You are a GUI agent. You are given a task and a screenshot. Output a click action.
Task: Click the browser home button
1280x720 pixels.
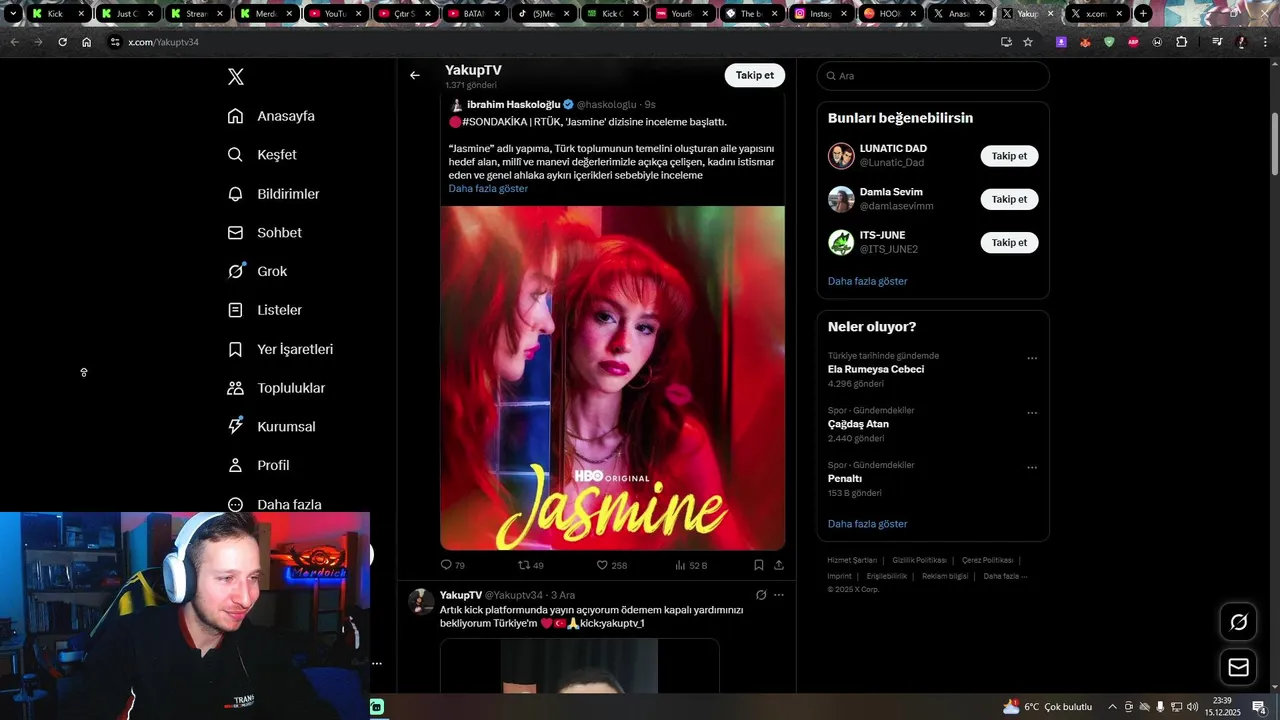tap(87, 42)
